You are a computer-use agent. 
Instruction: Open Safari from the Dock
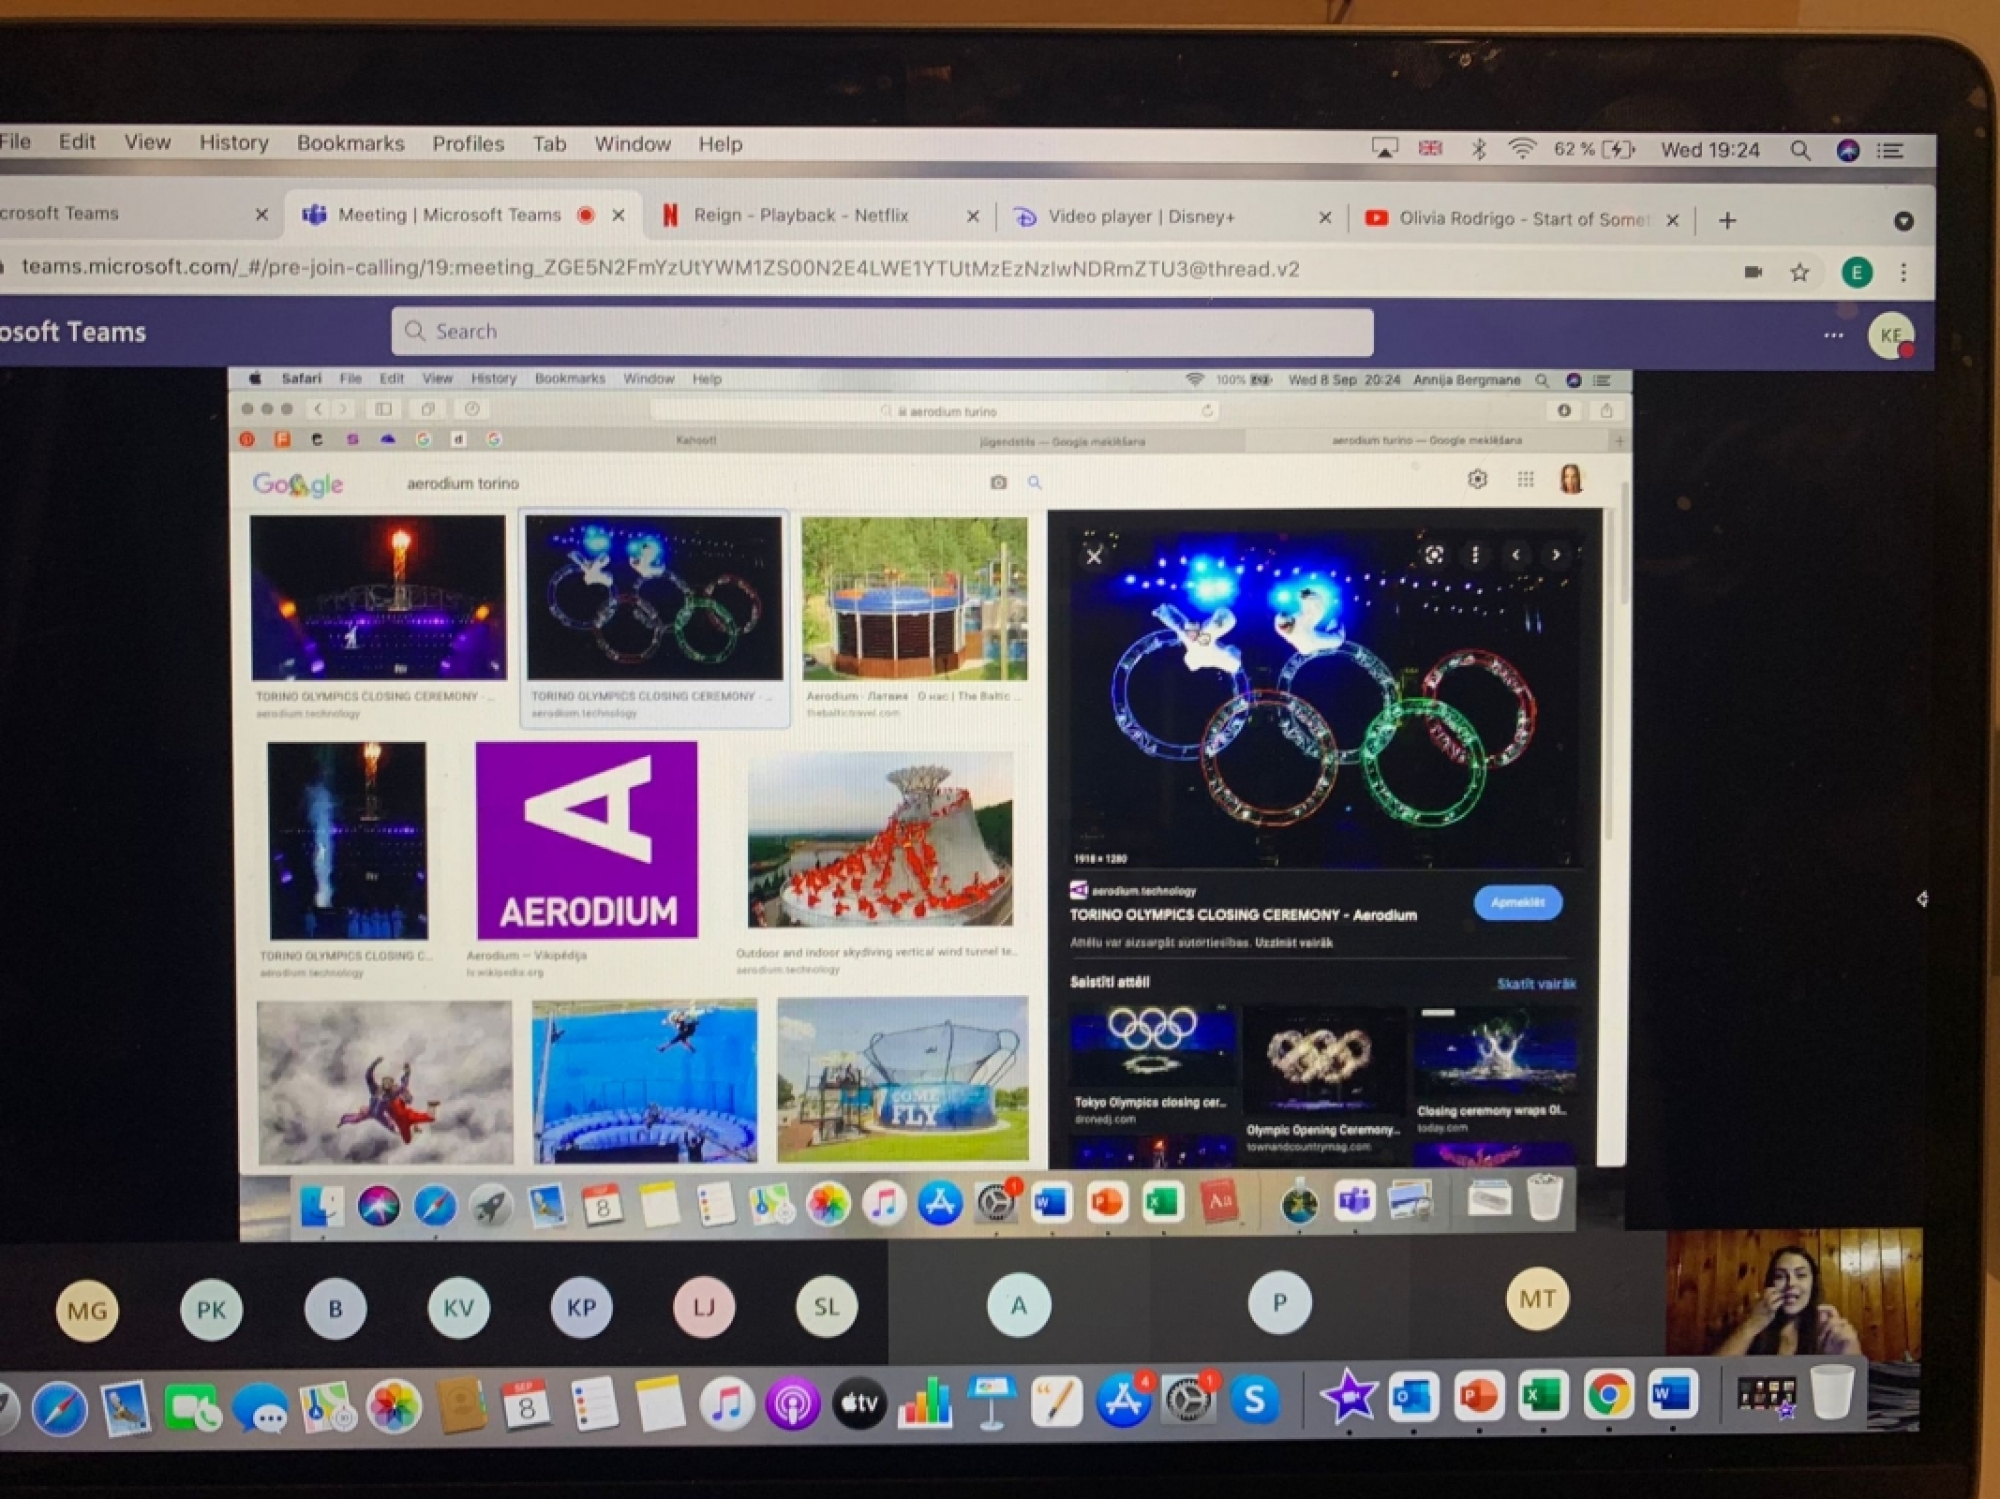[58, 1408]
